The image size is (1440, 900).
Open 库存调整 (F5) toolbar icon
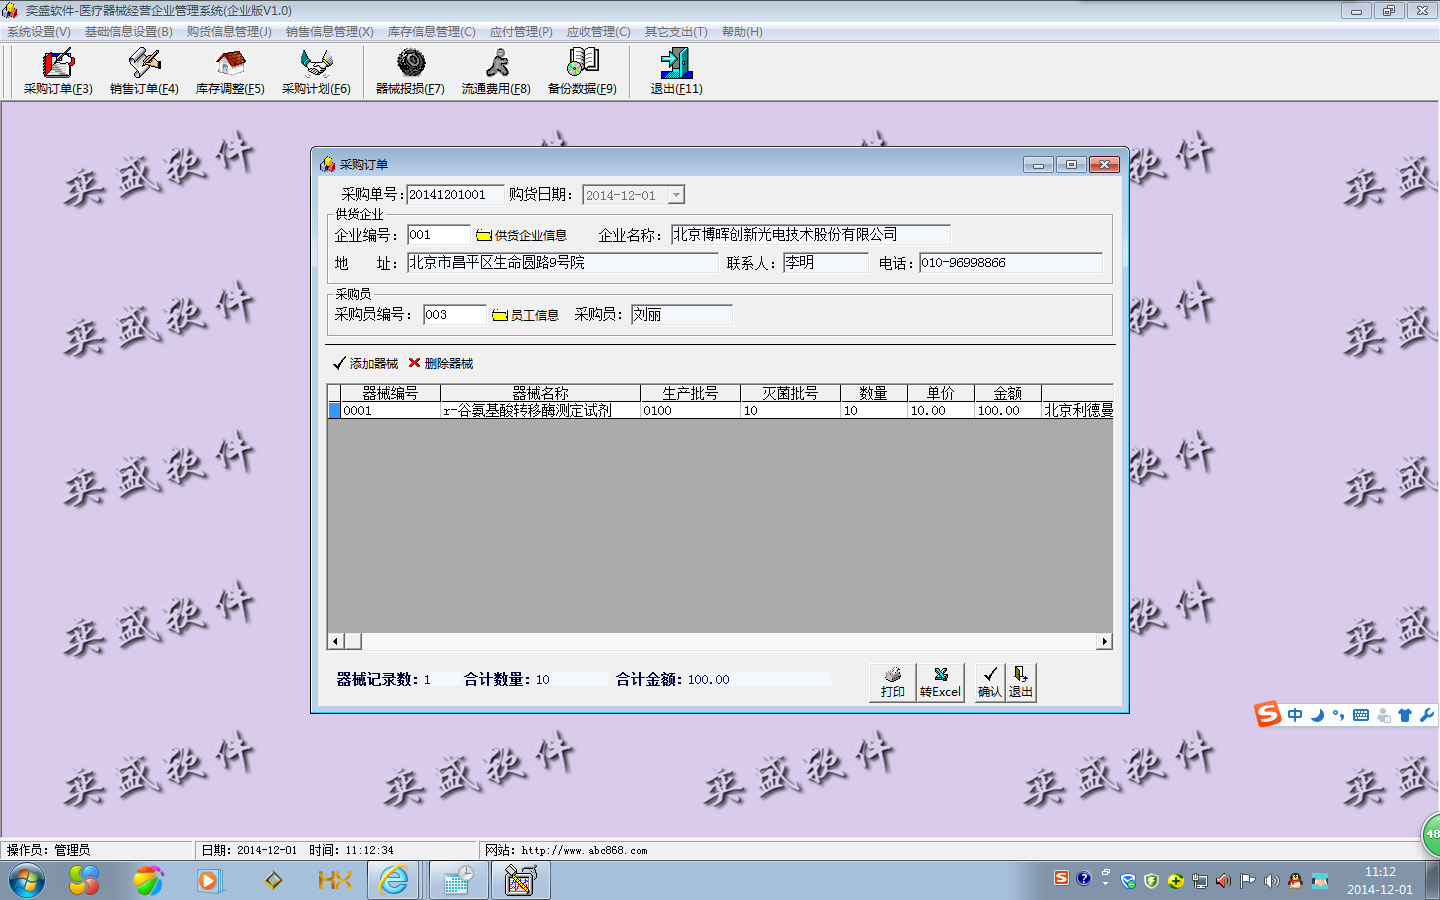point(230,71)
